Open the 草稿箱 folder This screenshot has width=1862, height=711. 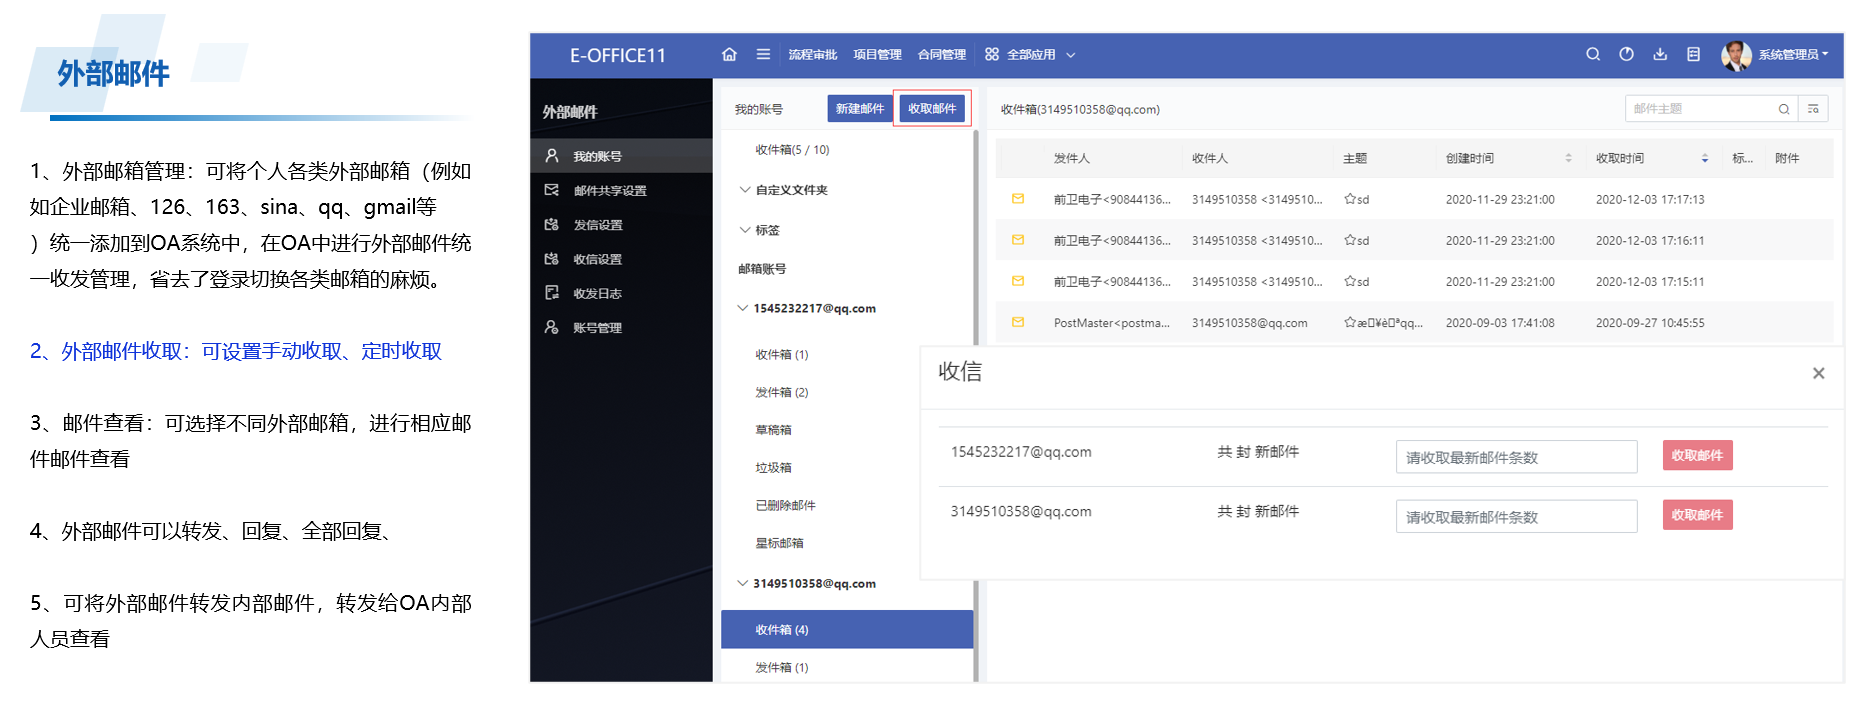pos(773,430)
